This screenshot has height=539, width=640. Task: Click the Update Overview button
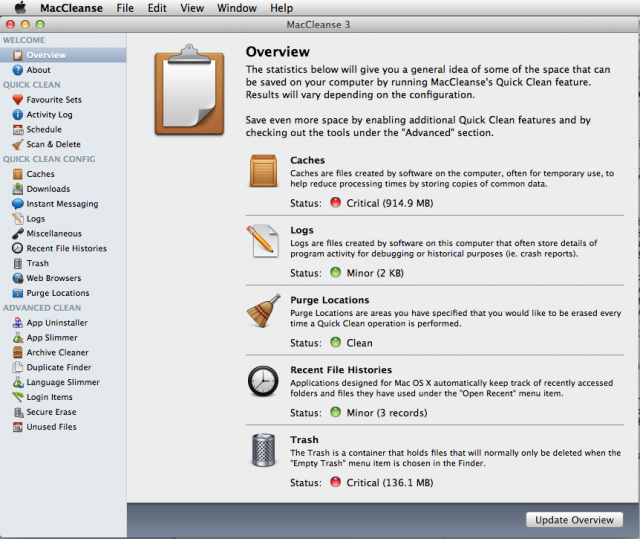click(x=574, y=520)
